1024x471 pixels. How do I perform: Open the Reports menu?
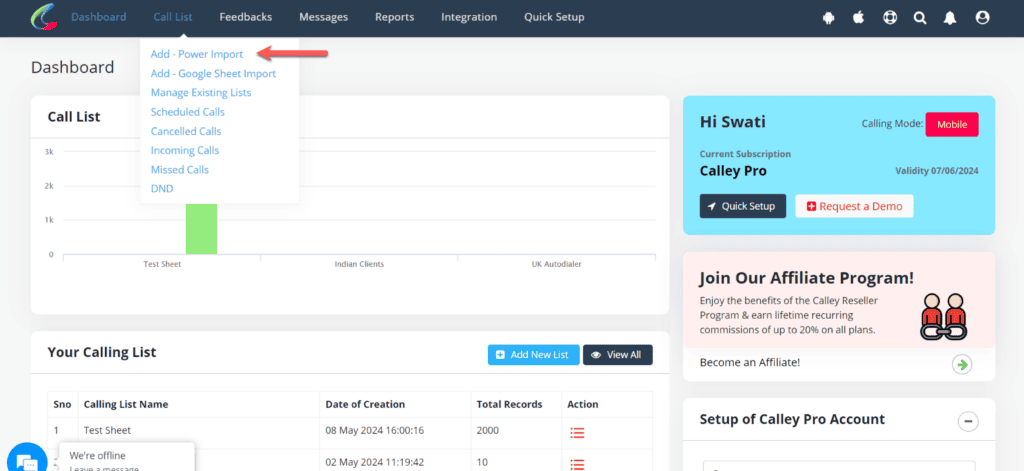tap(394, 17)
